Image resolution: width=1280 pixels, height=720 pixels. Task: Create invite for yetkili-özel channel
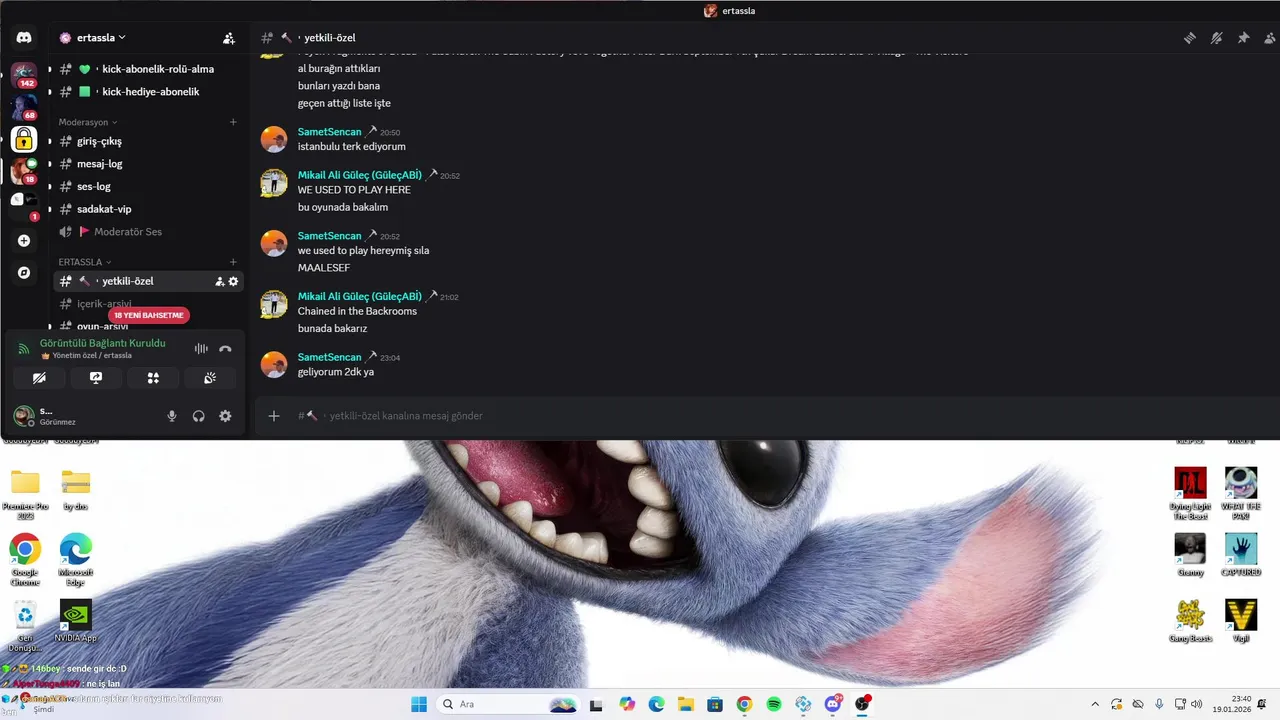[x=220, y=281]
